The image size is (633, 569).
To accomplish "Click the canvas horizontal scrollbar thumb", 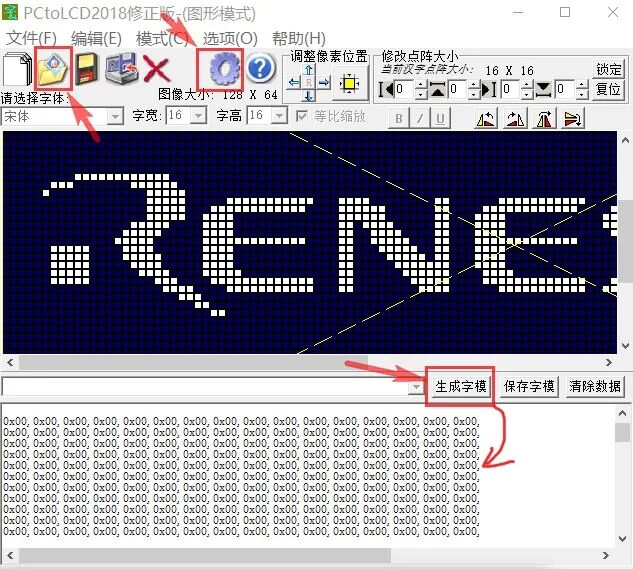I will [x=193, y=362].
